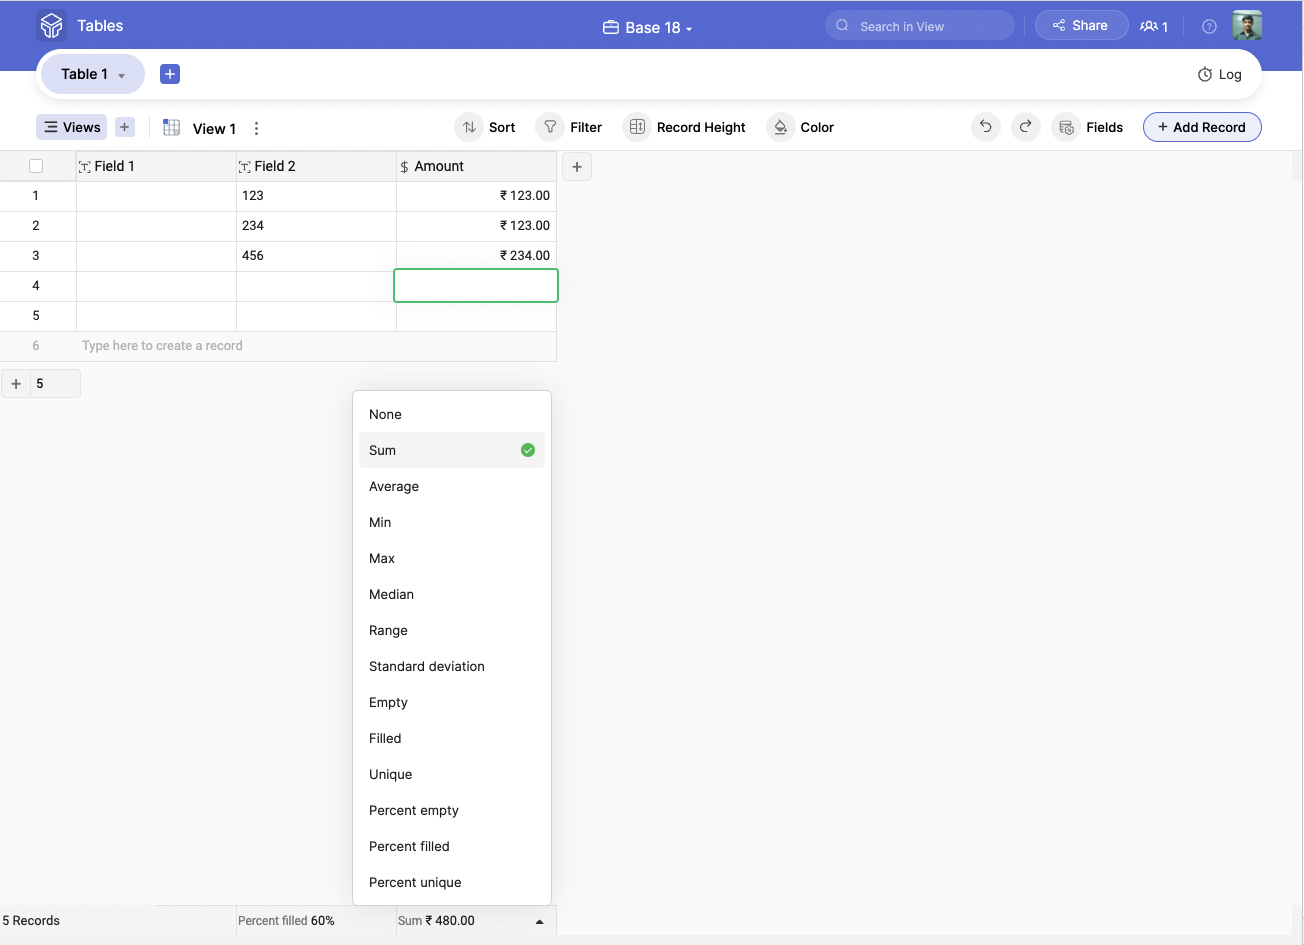Toggle the select all records checkbox
This screenshot has height=945, width=1304.
pos(36,166)
